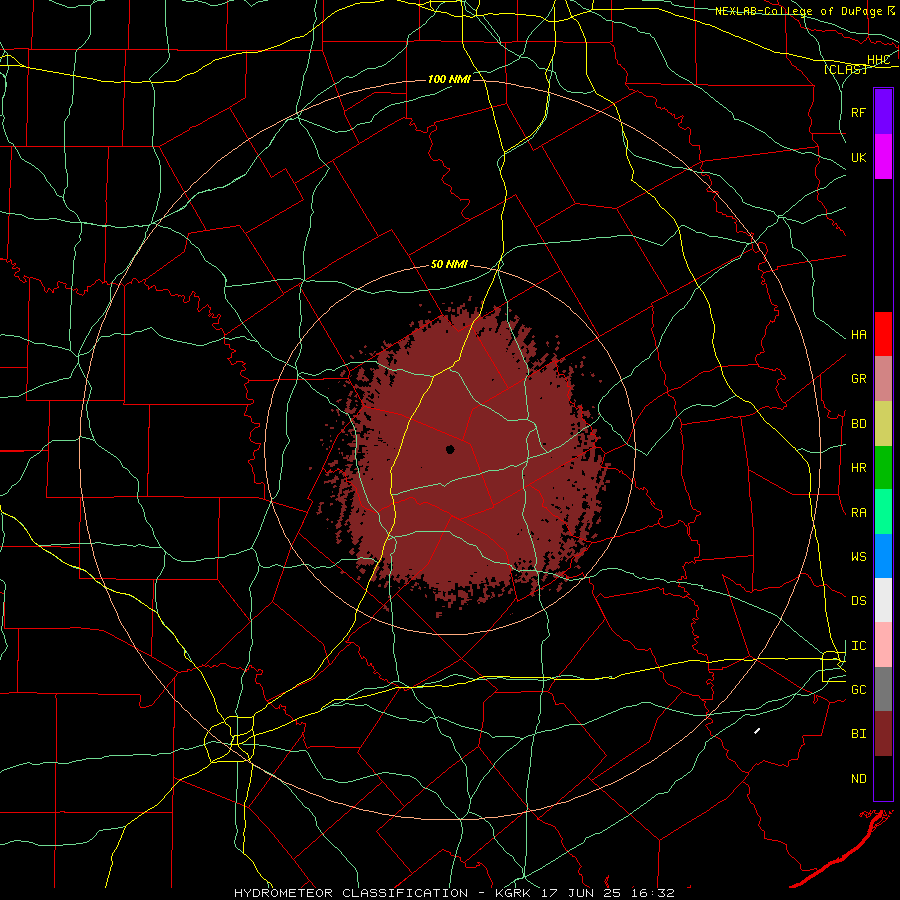The height and width of the screenshot is (900, 900).
Task: Click the RA legend label
Action: click(858, 512)
